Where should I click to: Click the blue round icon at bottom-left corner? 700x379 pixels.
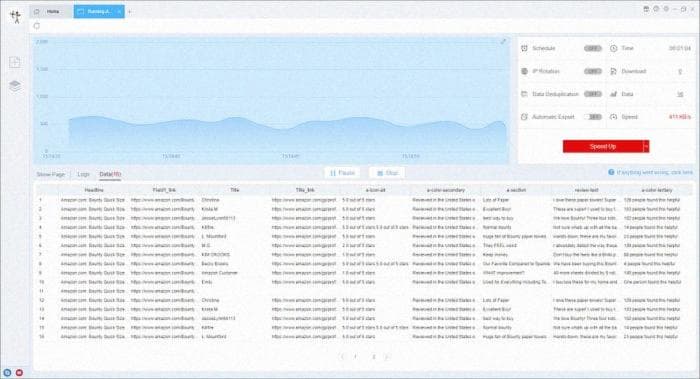pos(7,372)
